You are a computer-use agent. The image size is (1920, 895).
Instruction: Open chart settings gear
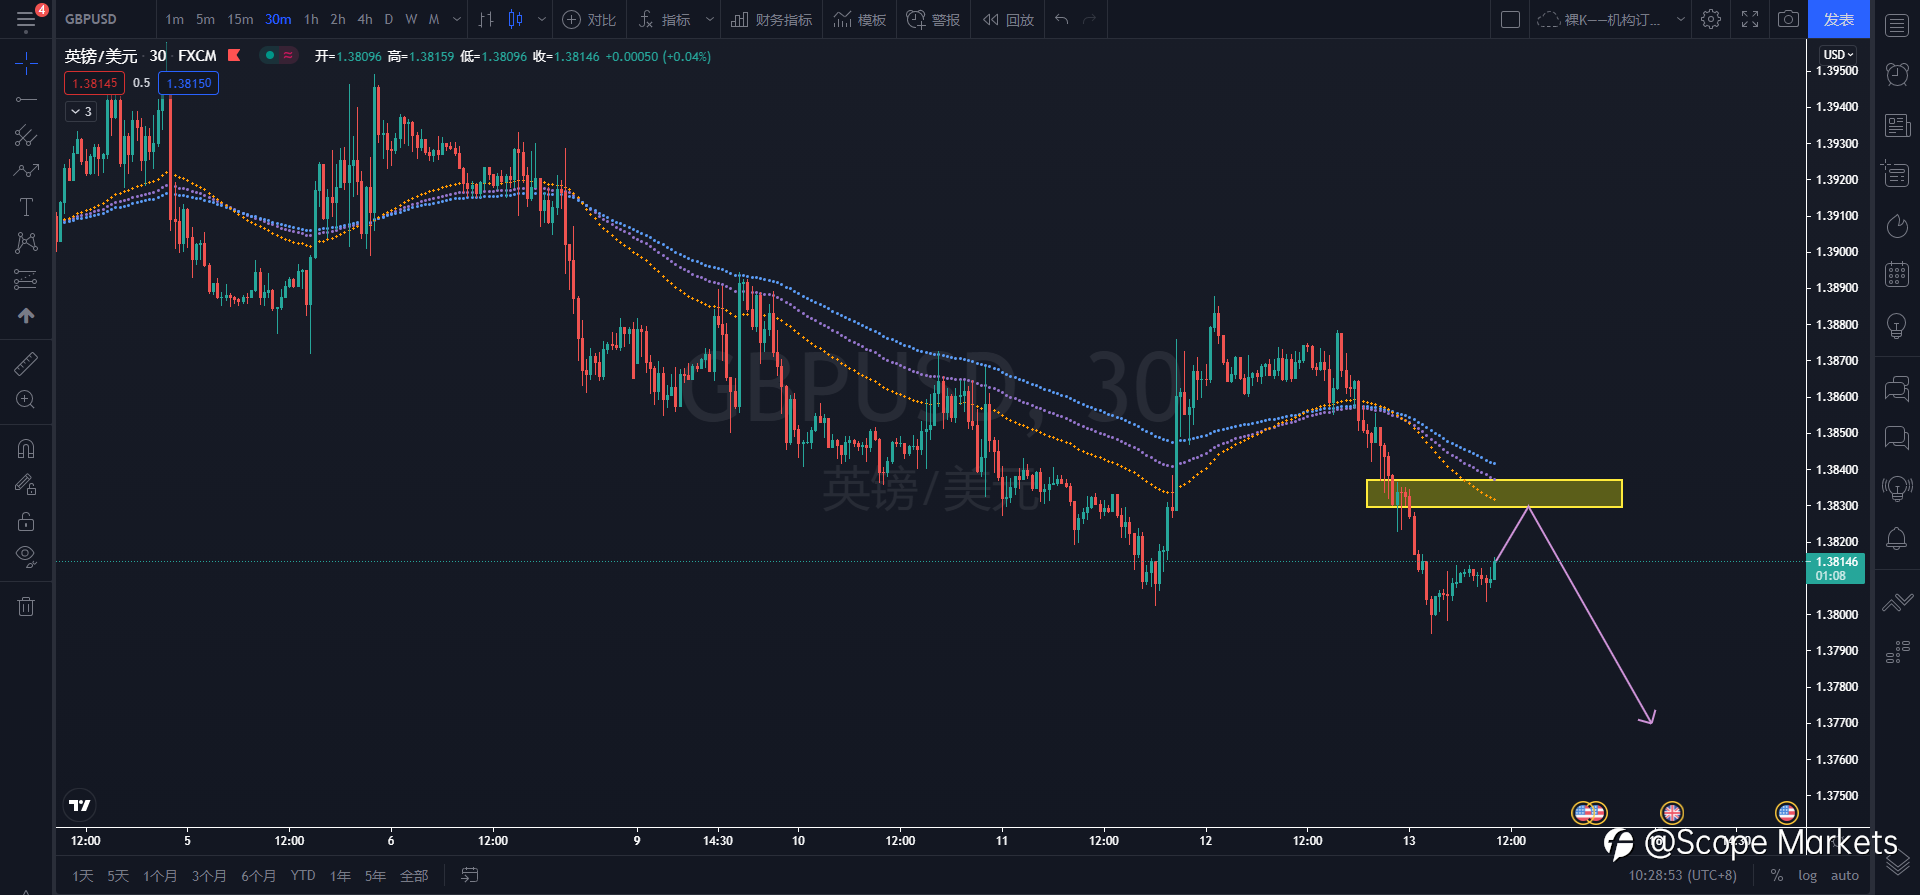[x=1711, y=19]
